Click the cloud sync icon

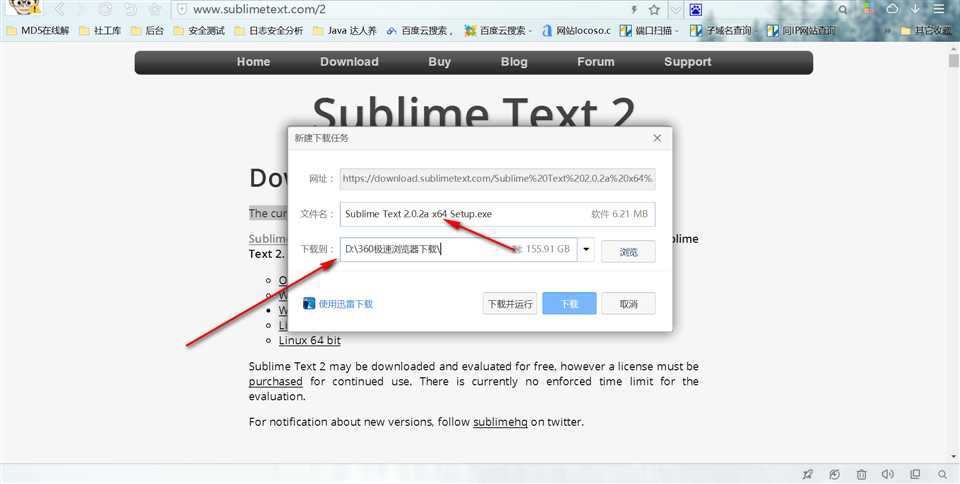(x=892, y=9)
